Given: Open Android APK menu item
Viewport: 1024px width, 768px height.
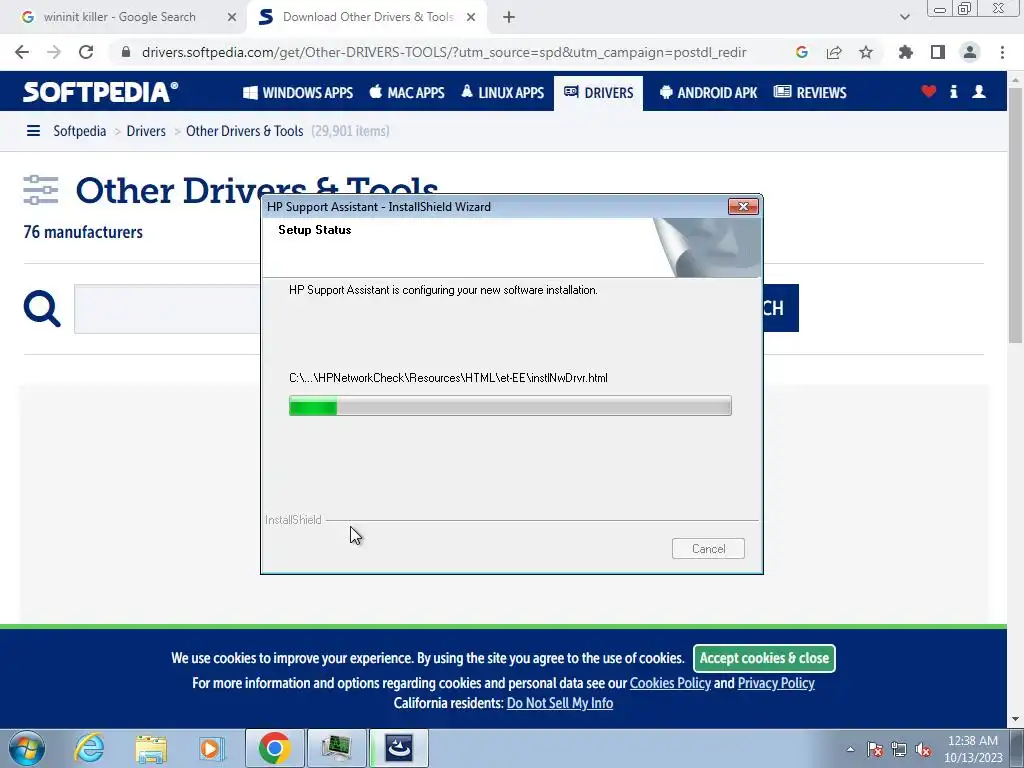Looking at the screenshot, I should point(709,93).
